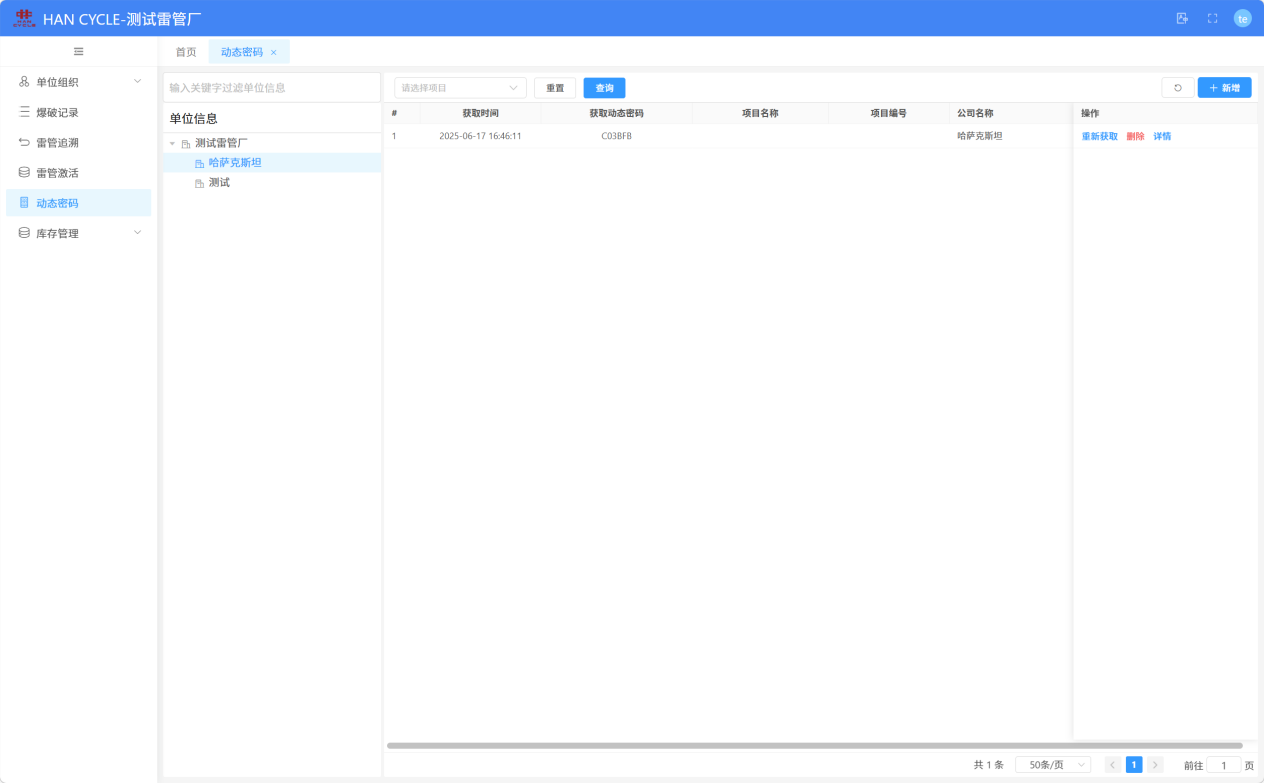Viewport: 1264px width, 783px height.
Task: Click the 共 1 条 total text
Action: coord(989,765)
